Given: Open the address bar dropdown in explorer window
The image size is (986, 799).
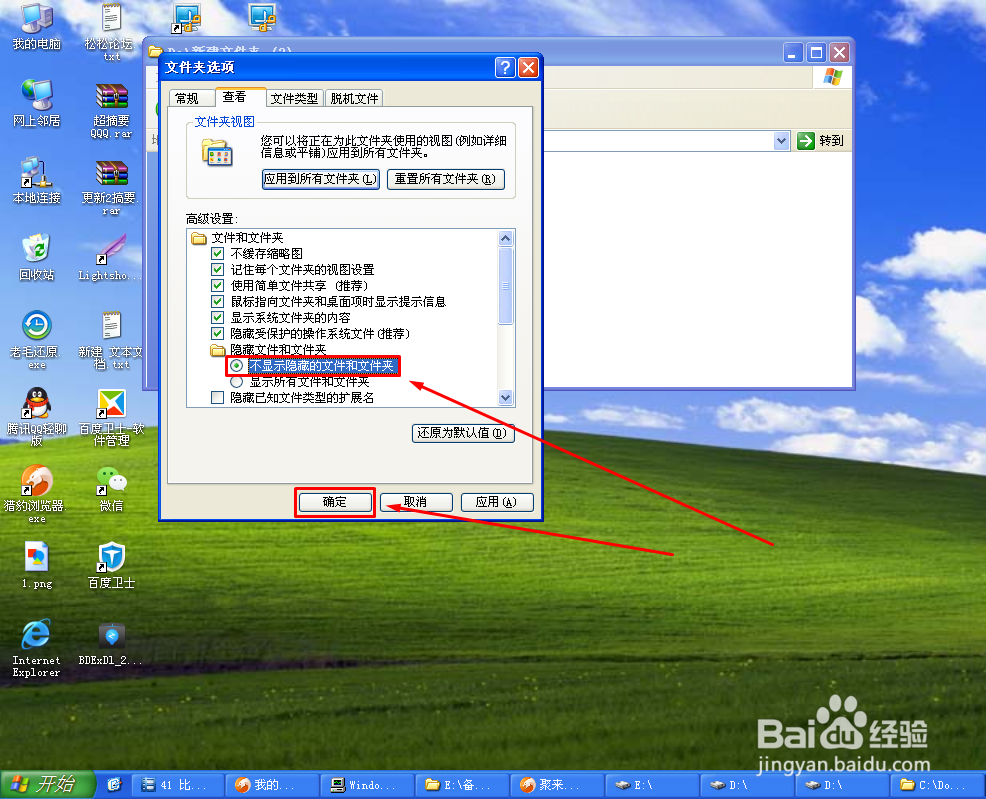Looking at the screenshot, I should (x=781, y=141).
